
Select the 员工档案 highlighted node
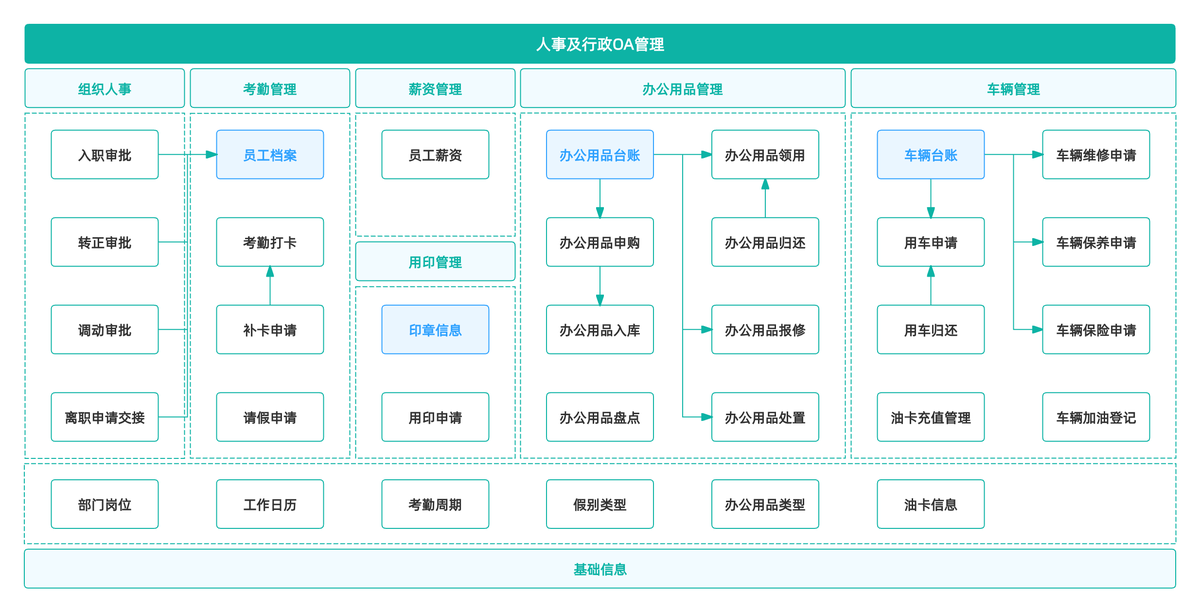(268, 154)
